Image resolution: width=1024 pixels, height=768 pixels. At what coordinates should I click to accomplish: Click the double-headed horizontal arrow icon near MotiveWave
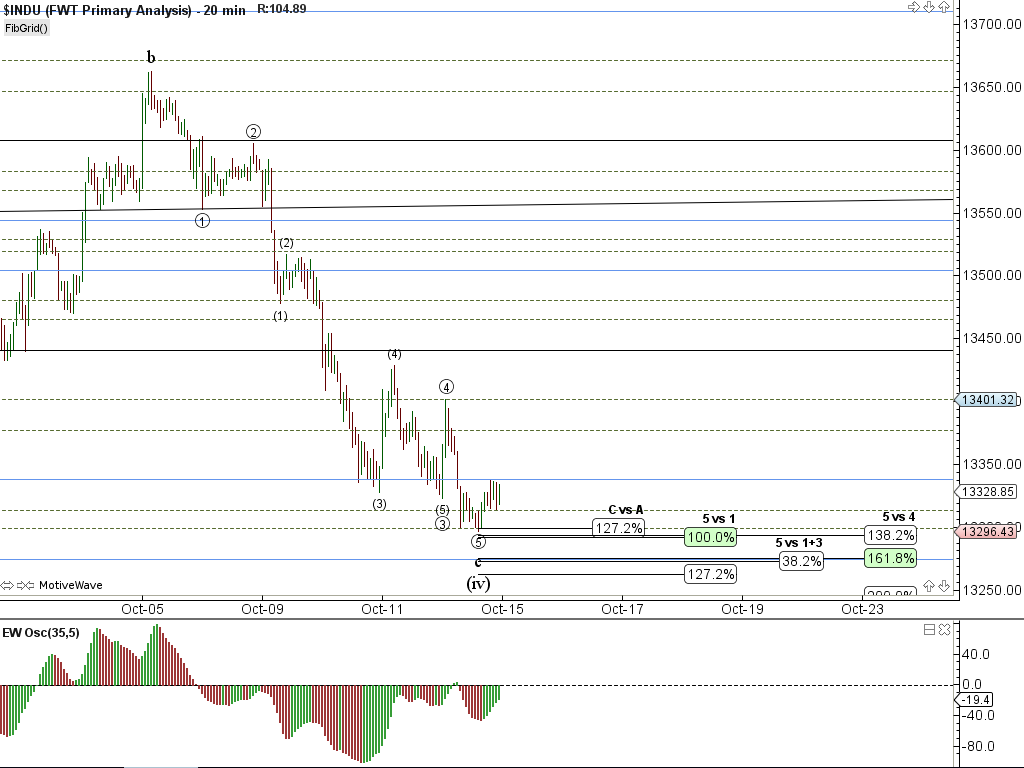[8, 585]
